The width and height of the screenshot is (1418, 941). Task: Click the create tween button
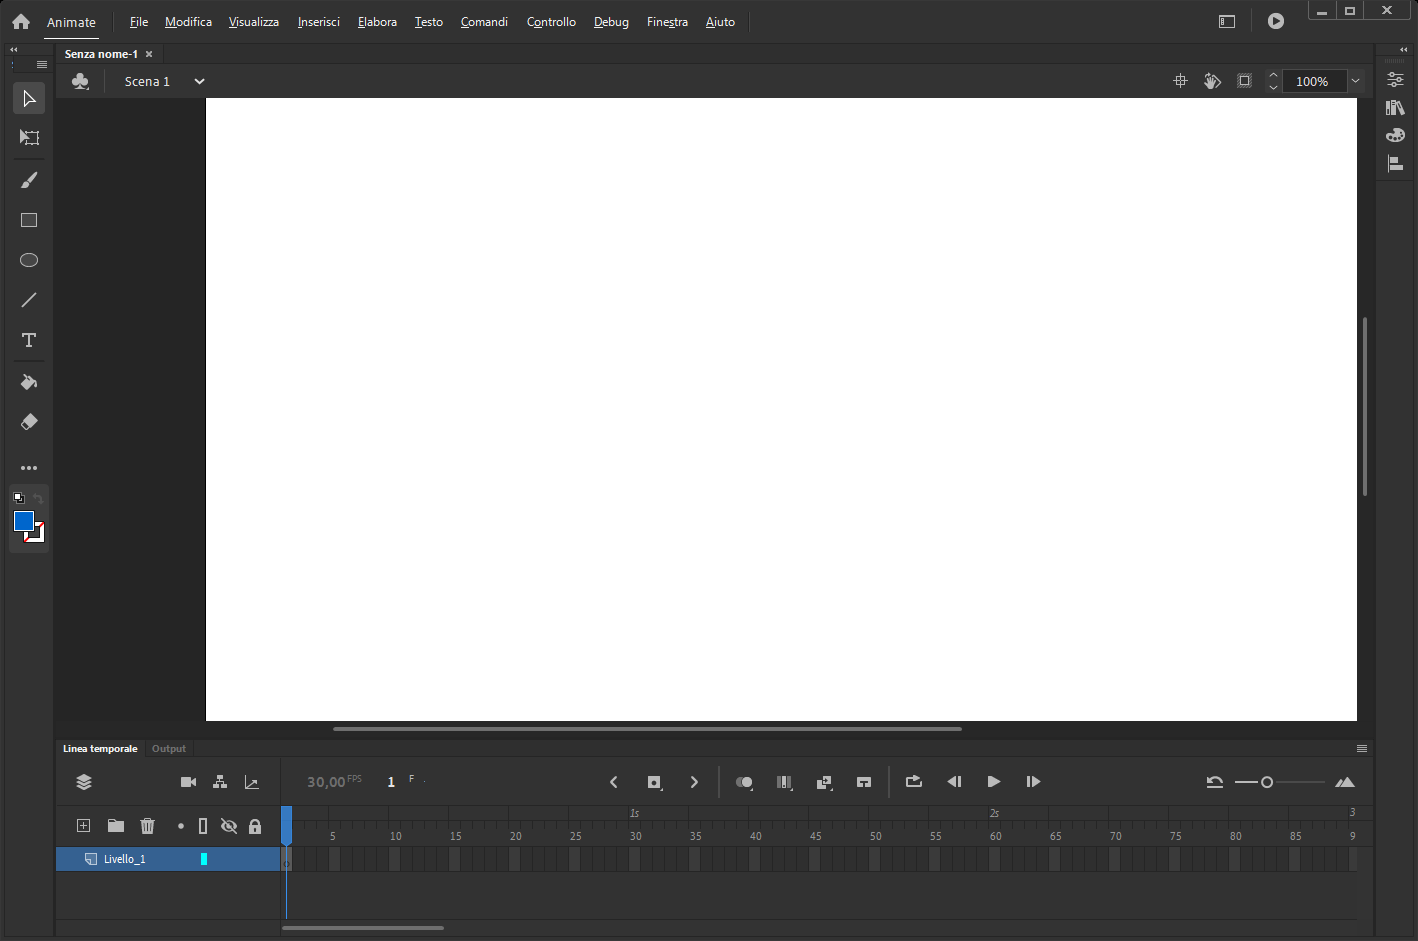point(824,782)
